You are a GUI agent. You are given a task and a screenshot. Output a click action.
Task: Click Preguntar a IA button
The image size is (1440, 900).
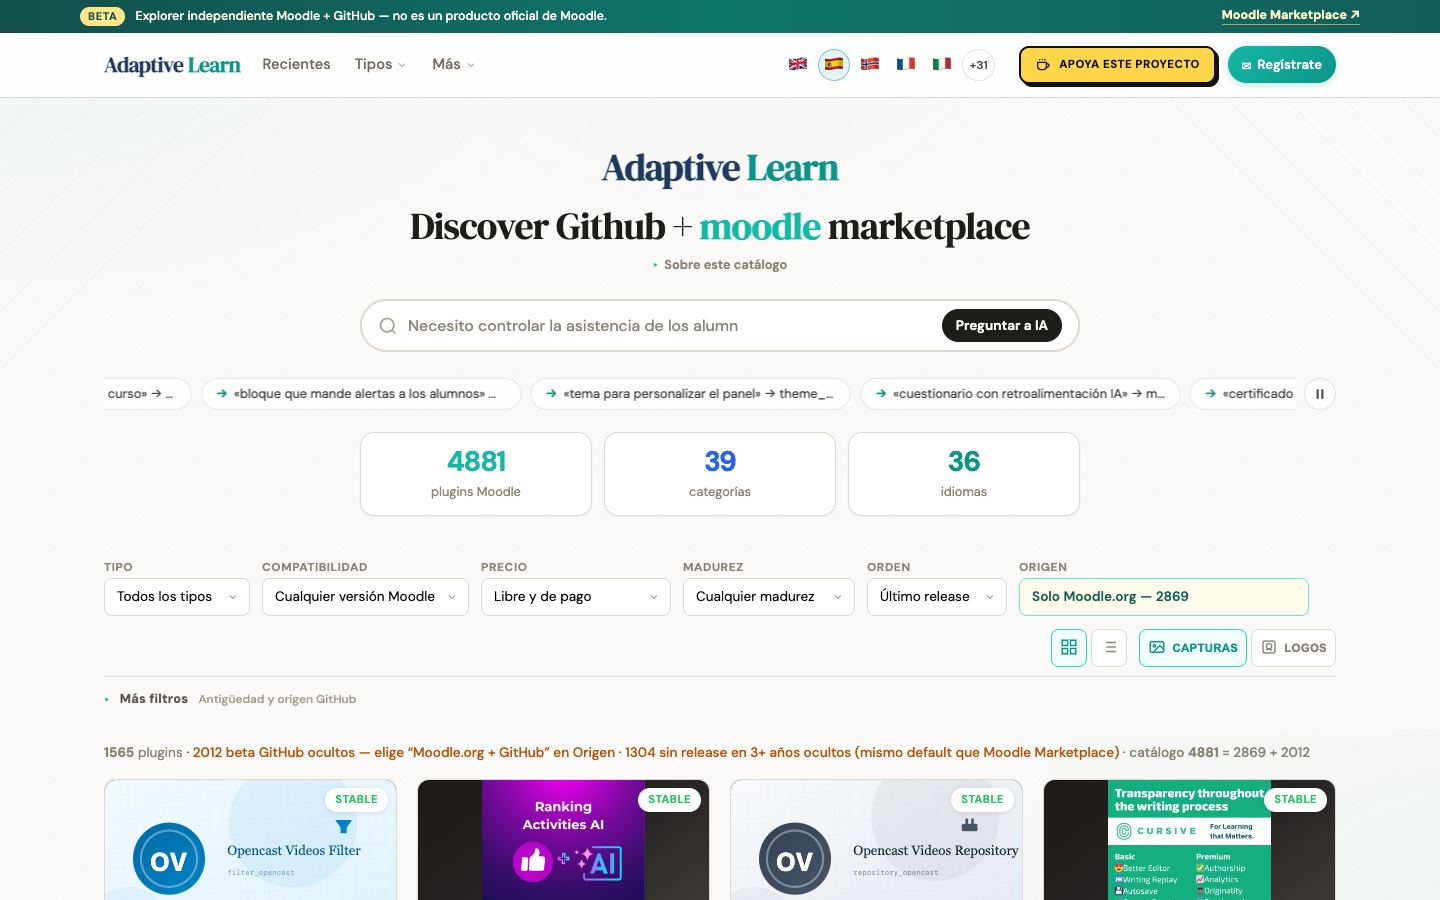click(1001, 326)
